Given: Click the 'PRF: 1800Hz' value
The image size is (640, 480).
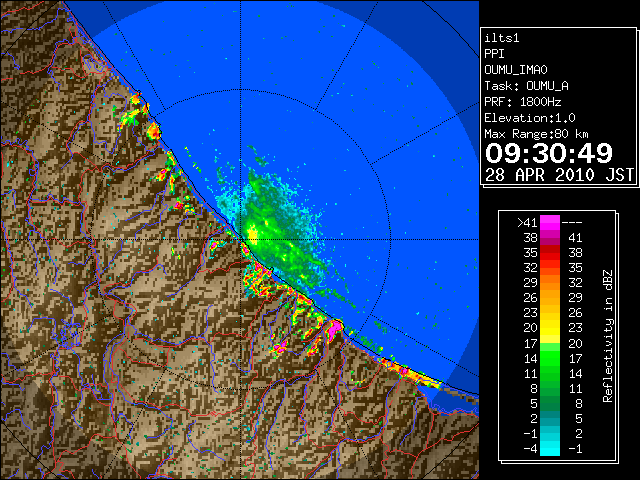Looking at the screenshot, I should 522,102.
